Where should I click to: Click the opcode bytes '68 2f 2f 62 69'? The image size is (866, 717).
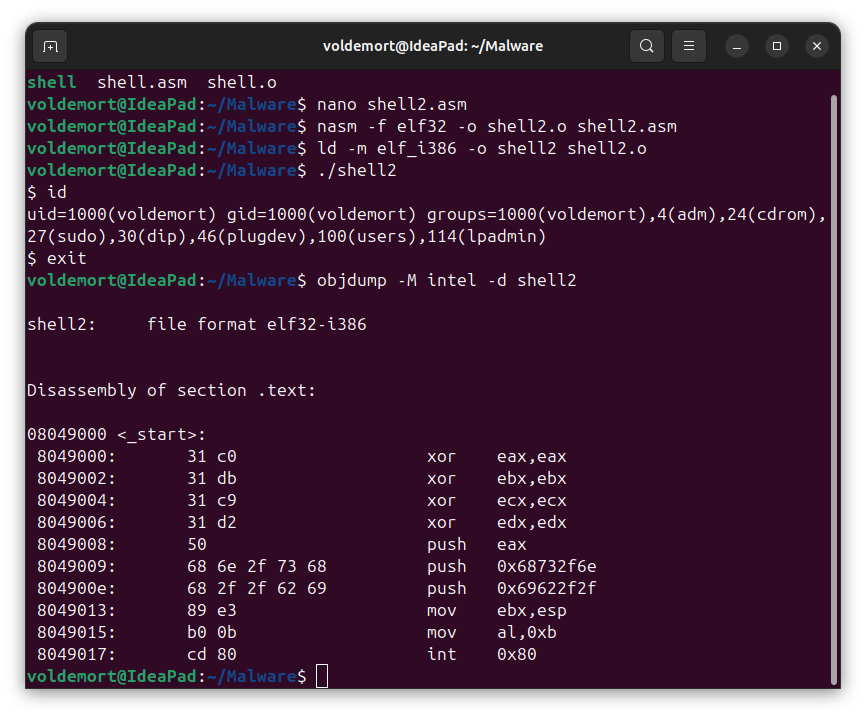point(257,589)
